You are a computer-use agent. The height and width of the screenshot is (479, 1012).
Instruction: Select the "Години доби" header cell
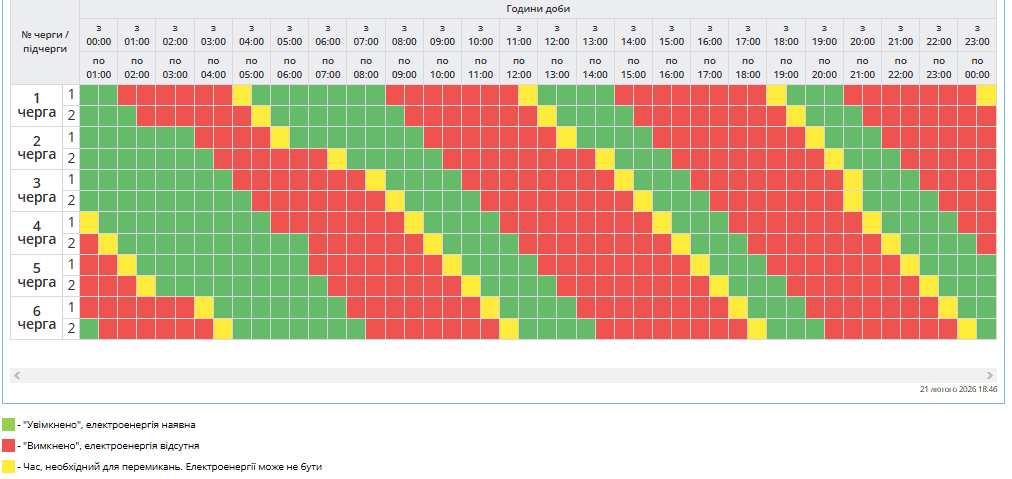(537, 9)
